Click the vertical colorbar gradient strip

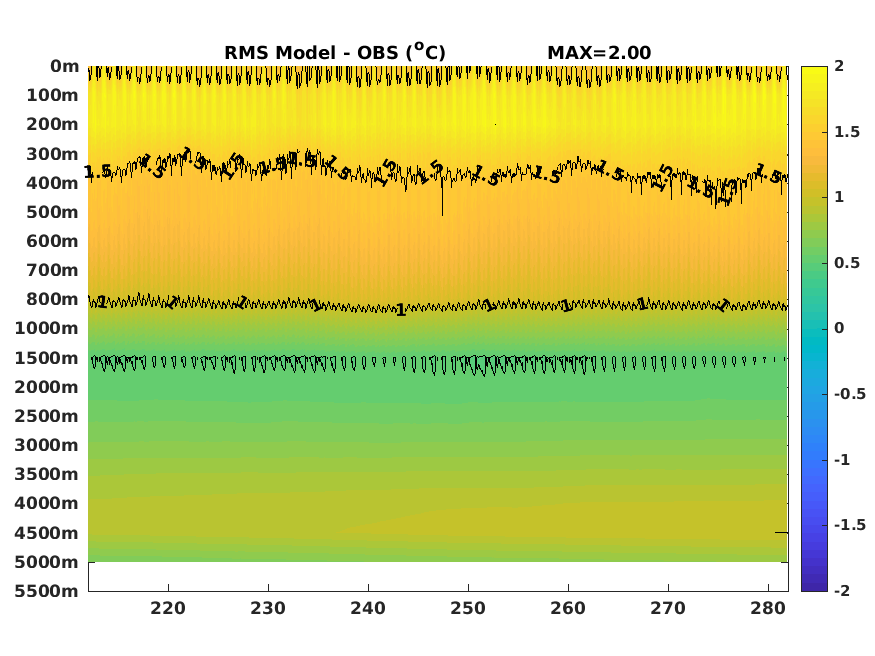coord(814,329)
